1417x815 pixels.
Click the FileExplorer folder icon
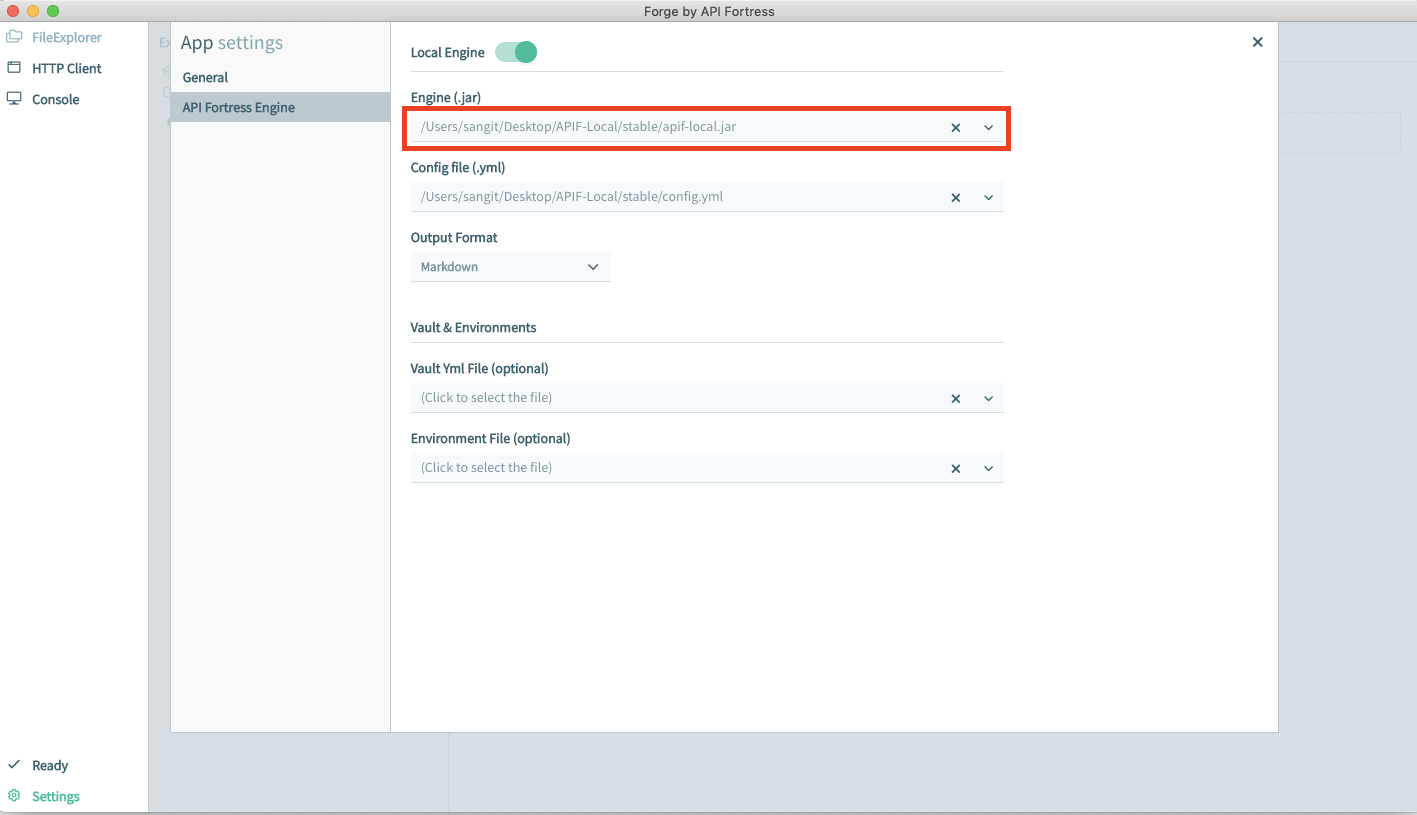click(x=14, y=37)
